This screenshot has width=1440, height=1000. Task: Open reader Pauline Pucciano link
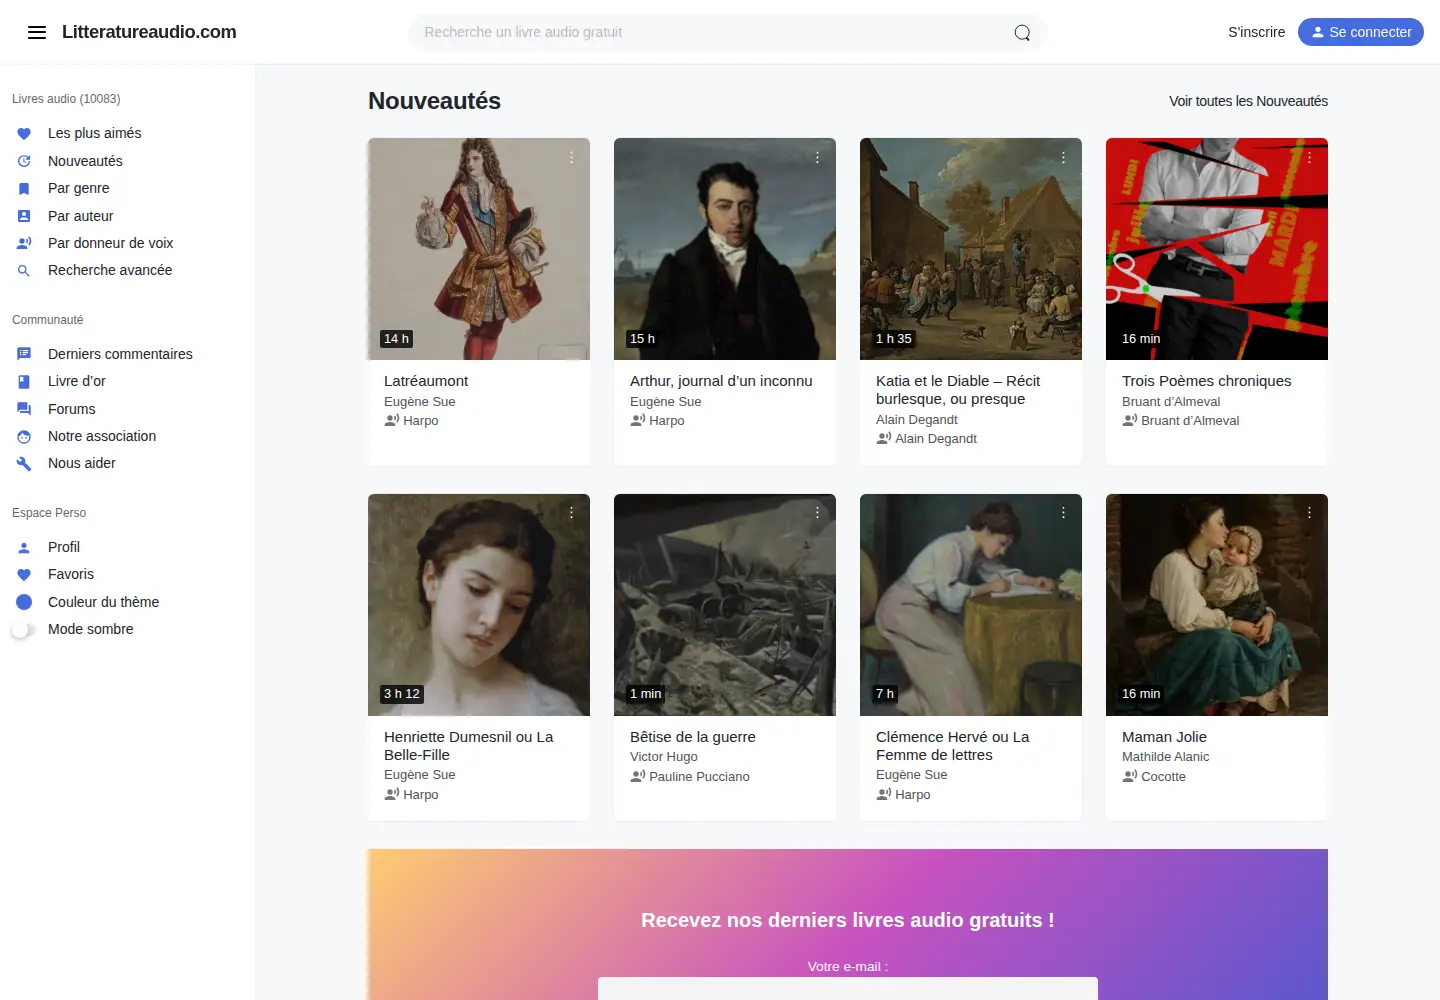click(x=699, y=777)
